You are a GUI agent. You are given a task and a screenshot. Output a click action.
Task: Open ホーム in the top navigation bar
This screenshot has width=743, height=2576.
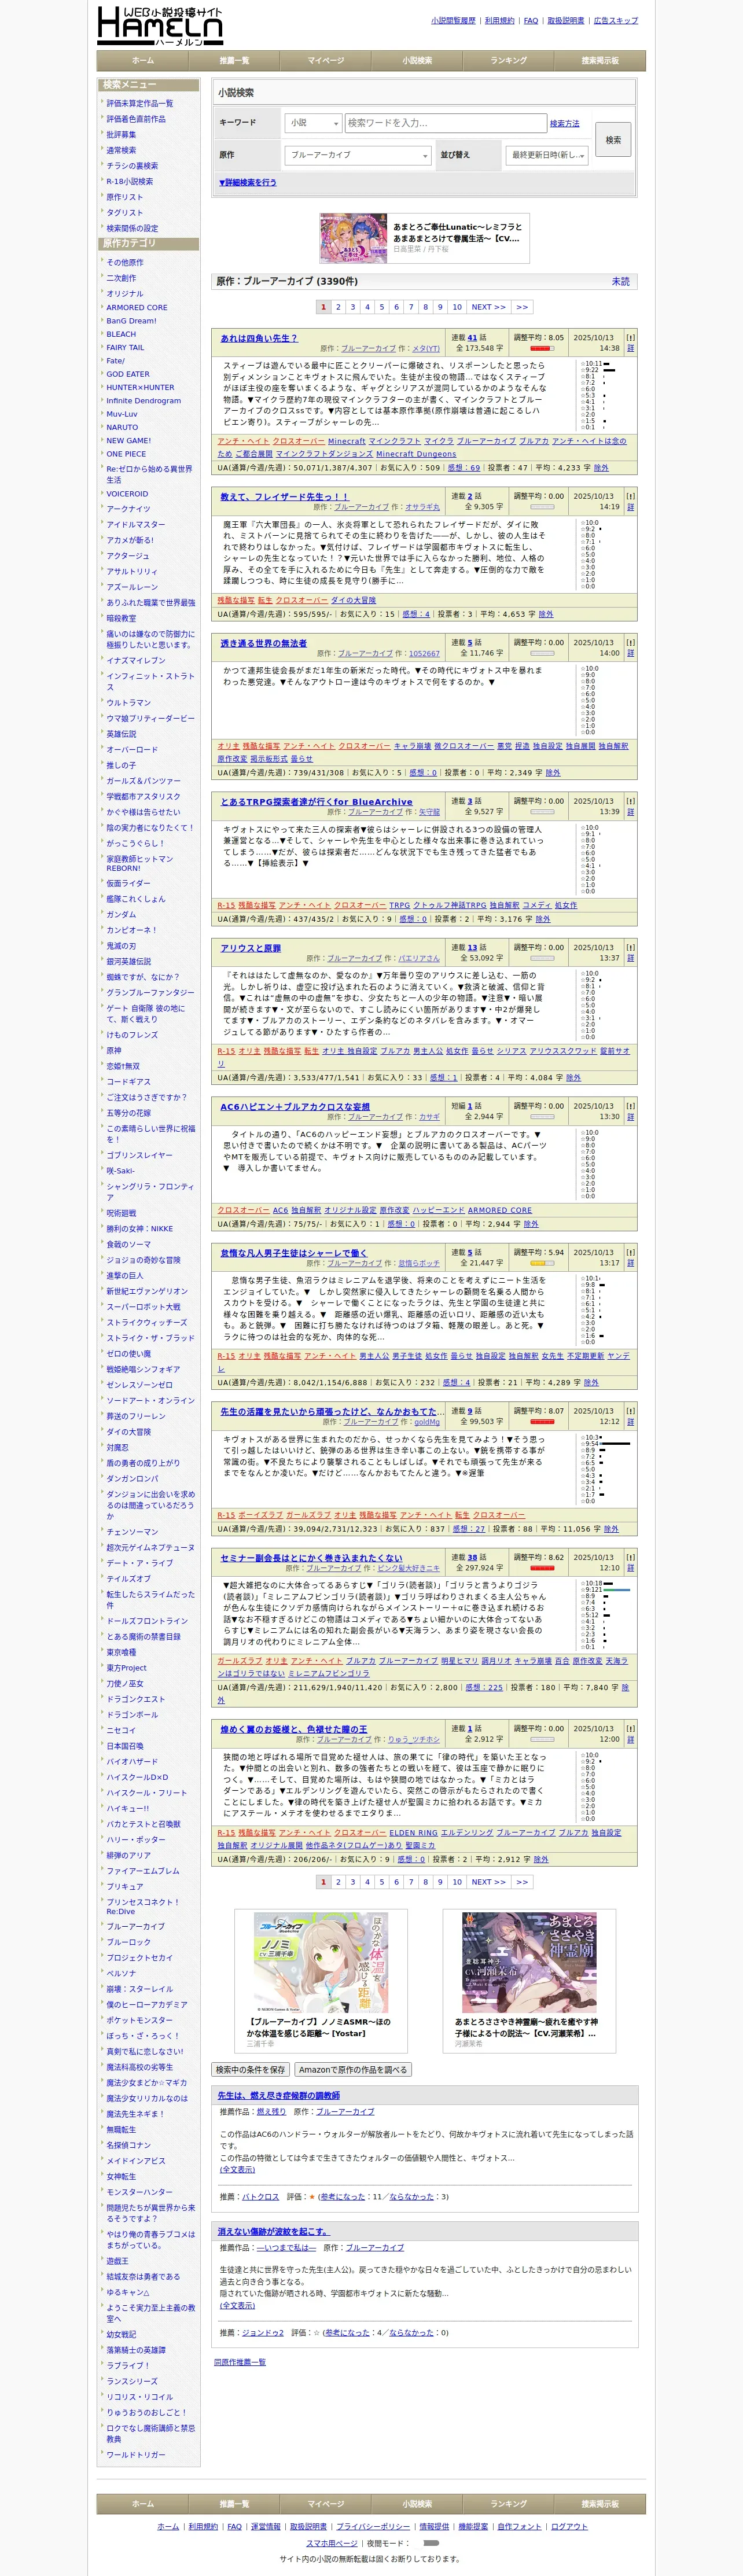pyautogui.click(x=143, y=61)
